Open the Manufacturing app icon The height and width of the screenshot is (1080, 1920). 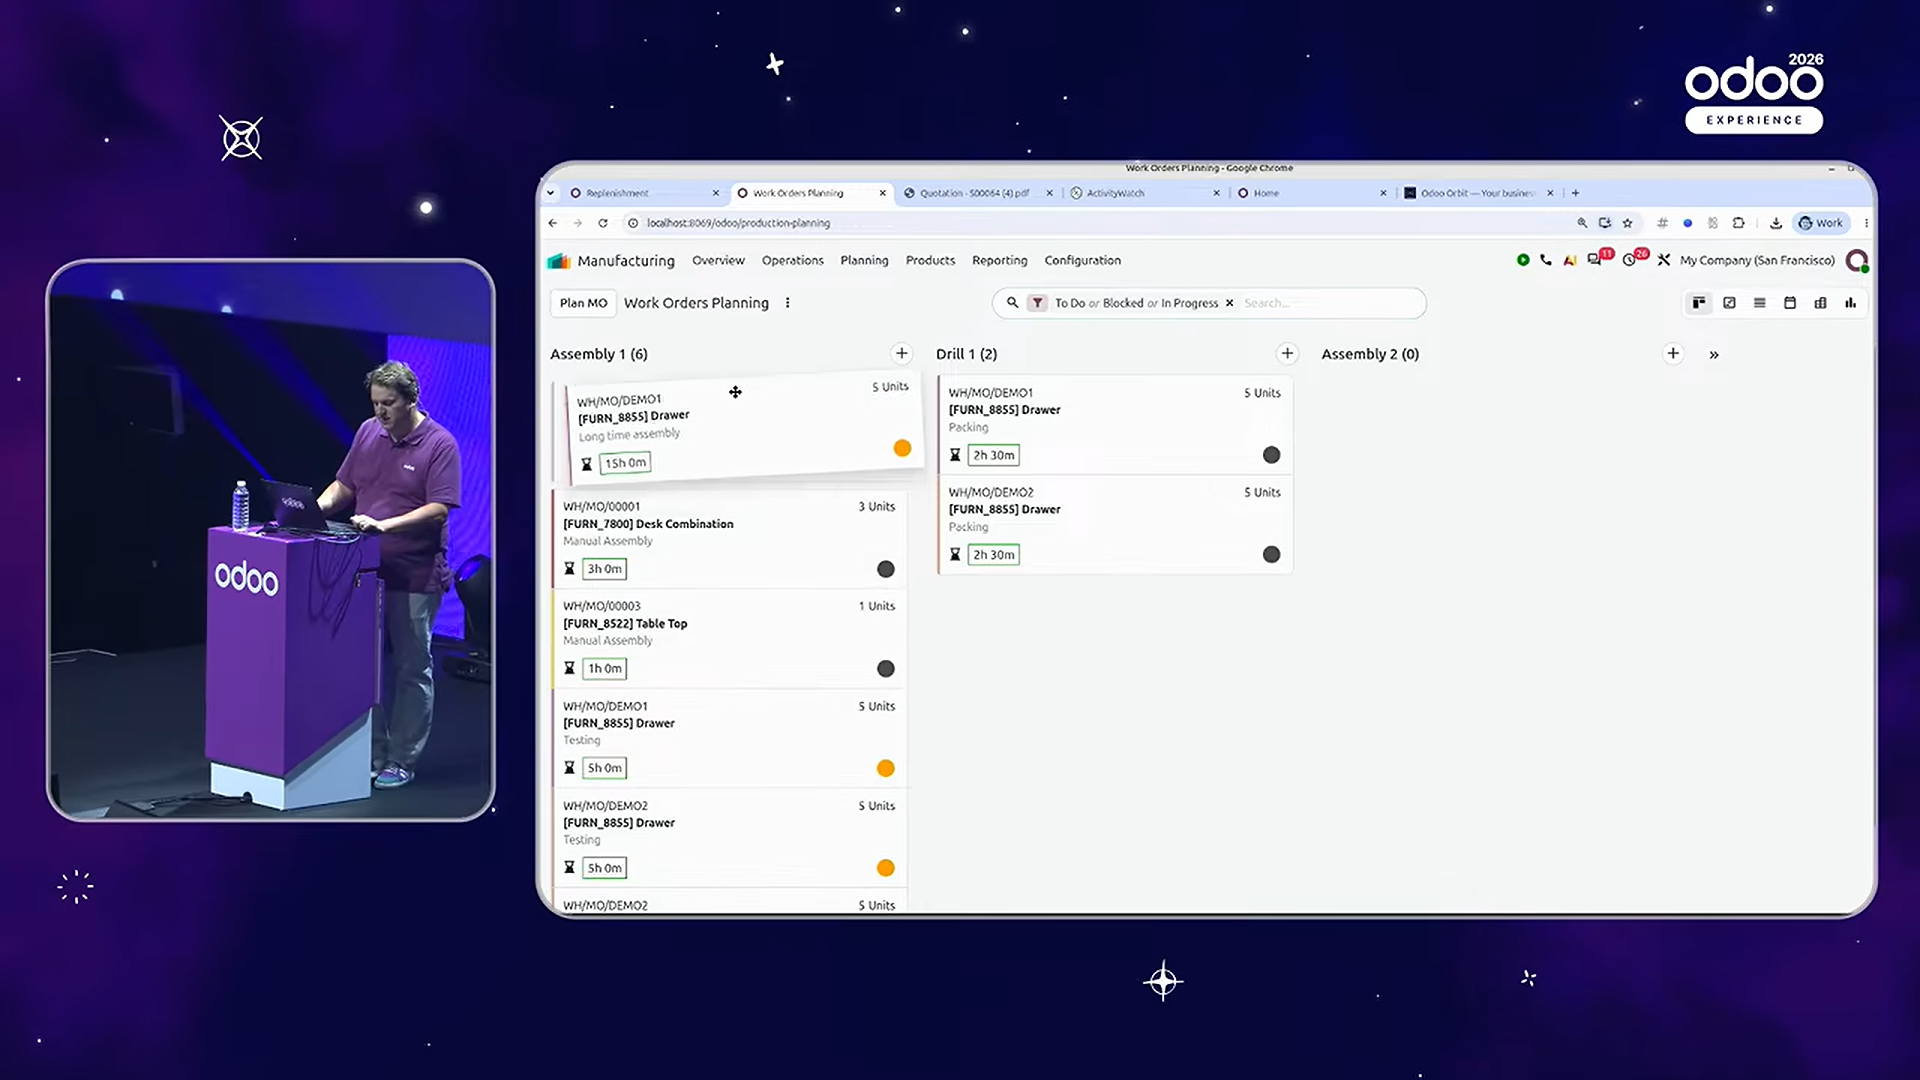coord(558,261)
